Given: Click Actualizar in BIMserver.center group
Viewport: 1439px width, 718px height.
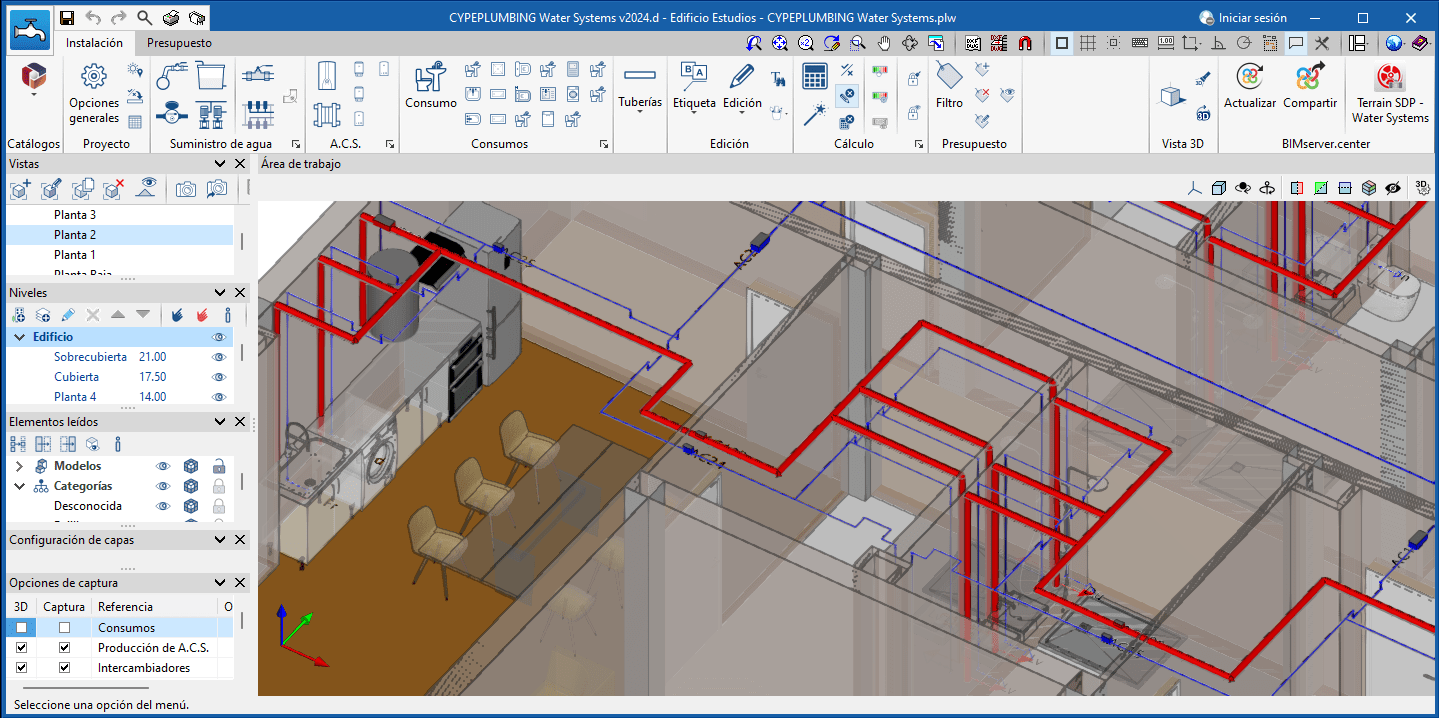Looking at the screenshot, I should click(1250, 86).
